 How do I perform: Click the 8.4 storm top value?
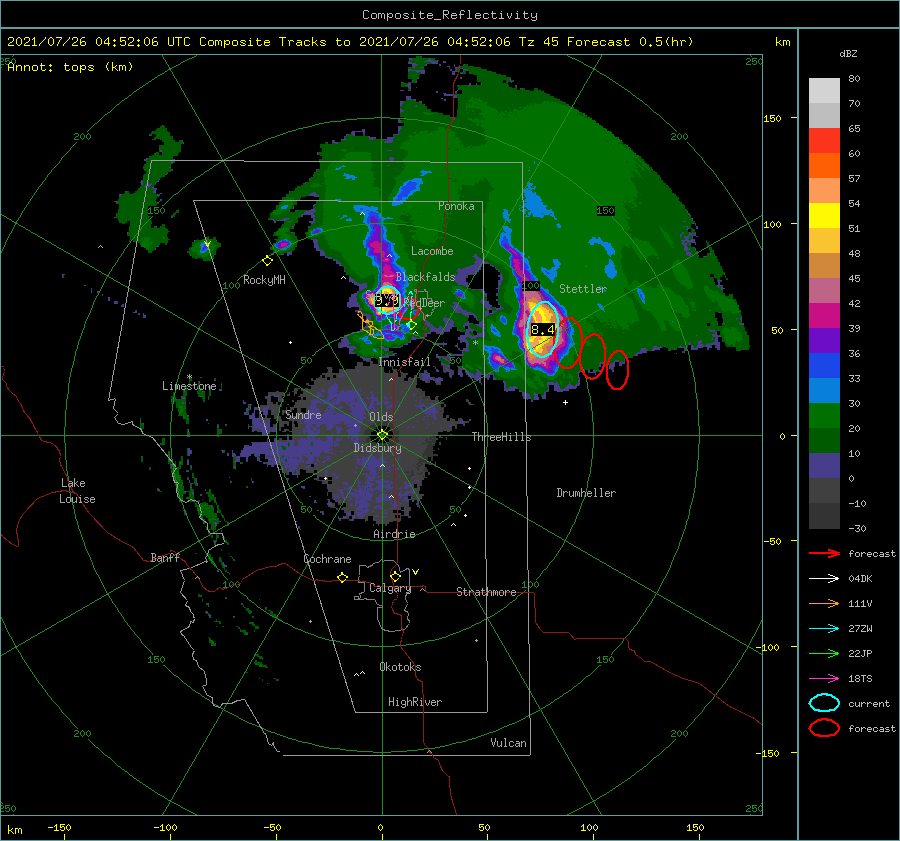[542, 329]
